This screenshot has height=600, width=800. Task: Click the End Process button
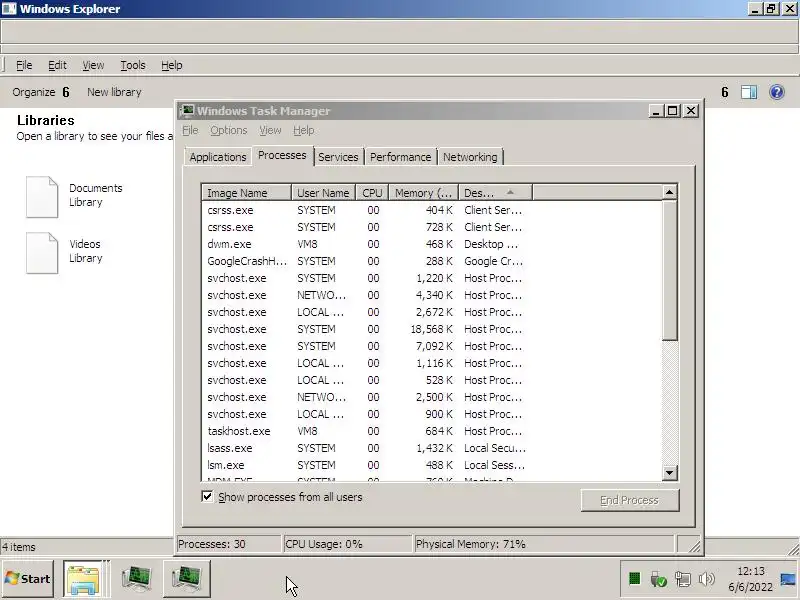[x=630, y=500]
